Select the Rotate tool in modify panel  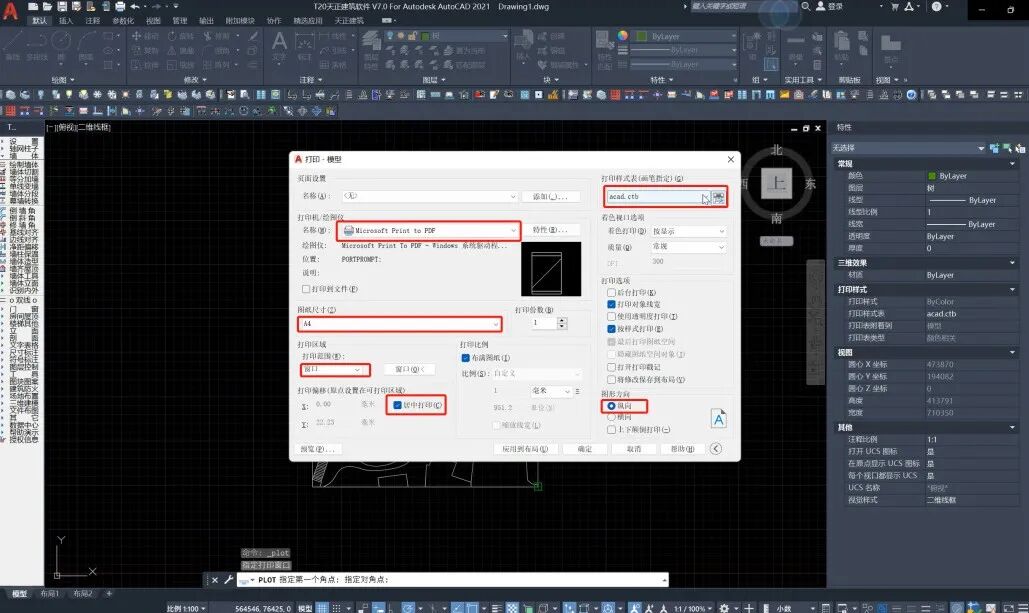tap(182, 36)
